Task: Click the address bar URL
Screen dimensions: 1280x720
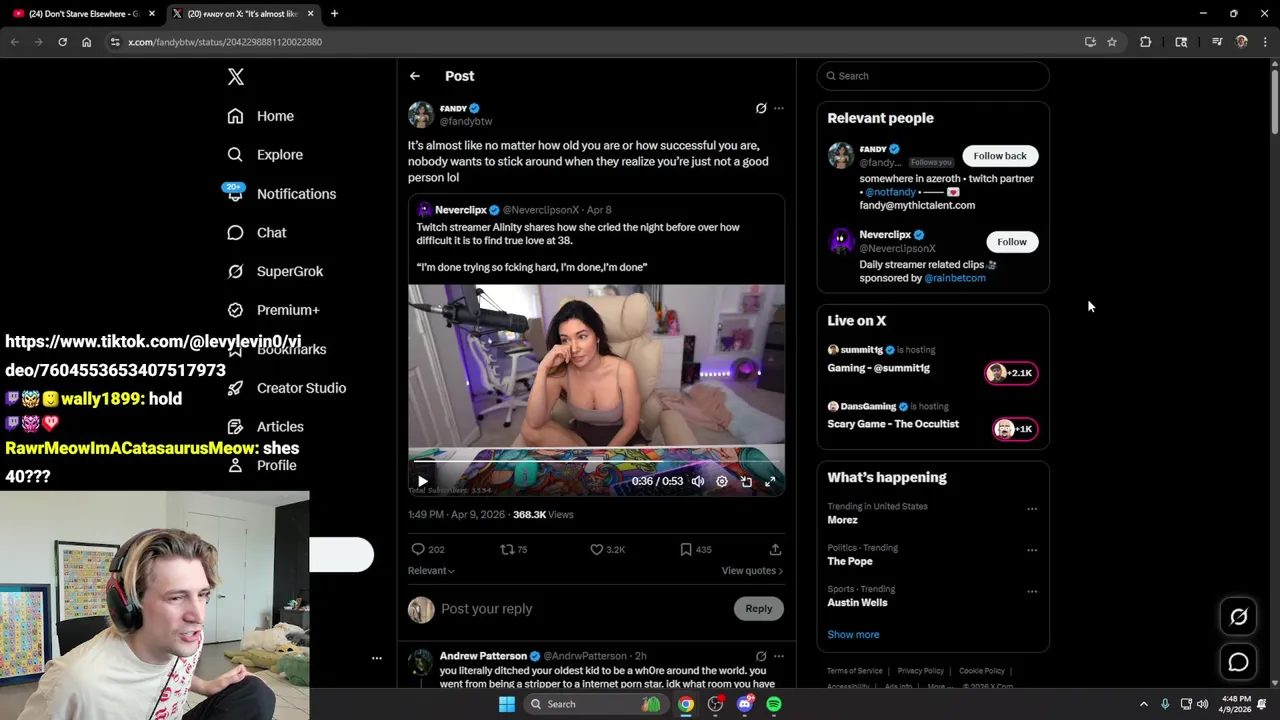Action: (x=225, y=42)
